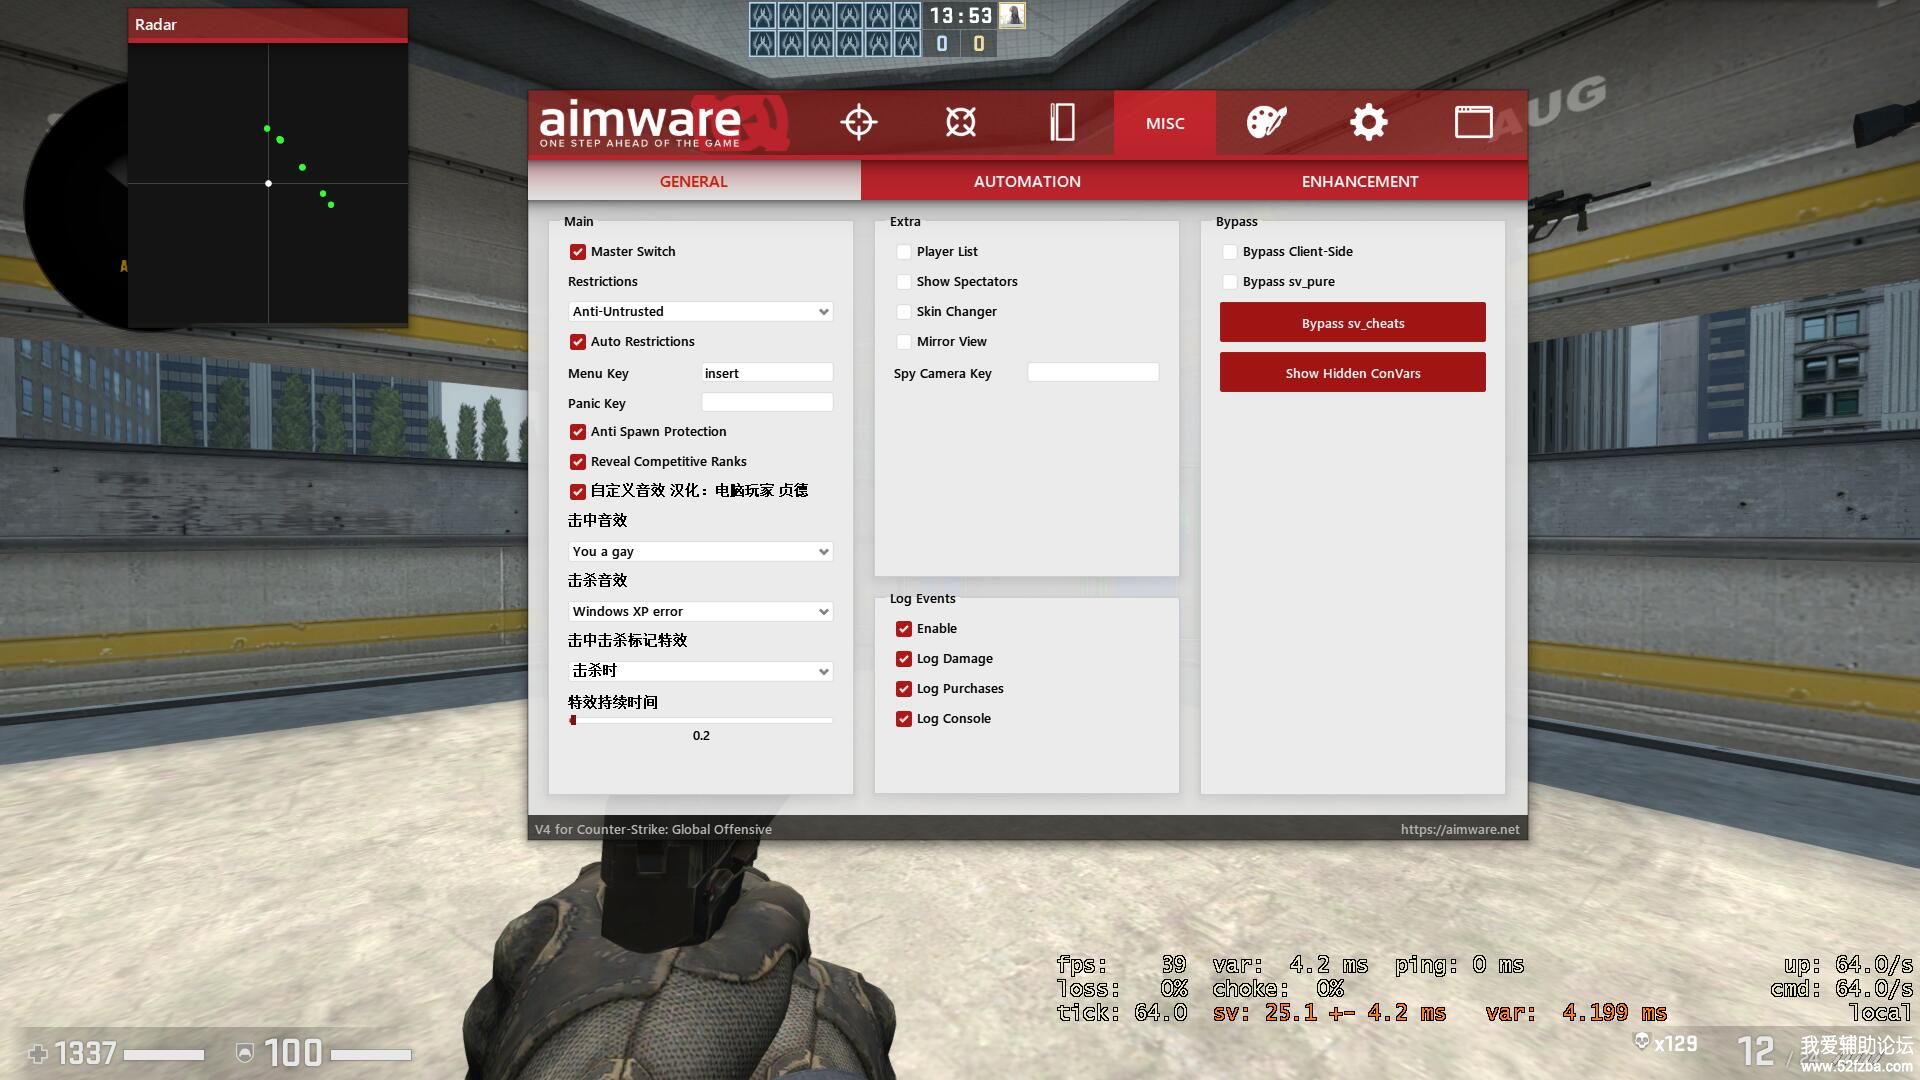Open the window-shaped tab icon
Image resolution: width=1920 pixels, height=1080 pixels.
(1473, 122)
